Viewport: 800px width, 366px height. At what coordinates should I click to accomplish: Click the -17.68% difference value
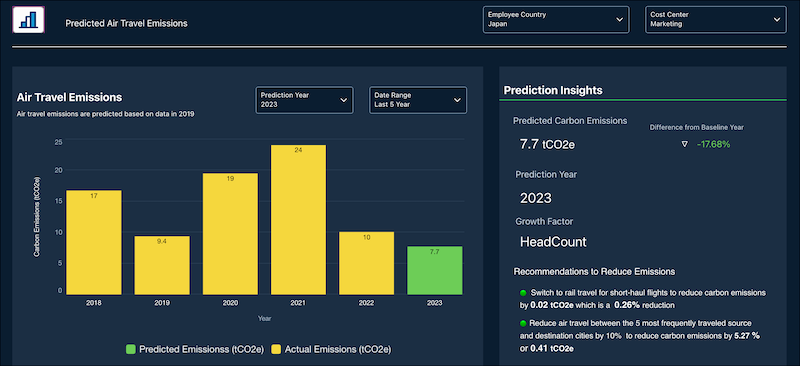(713, 145)
